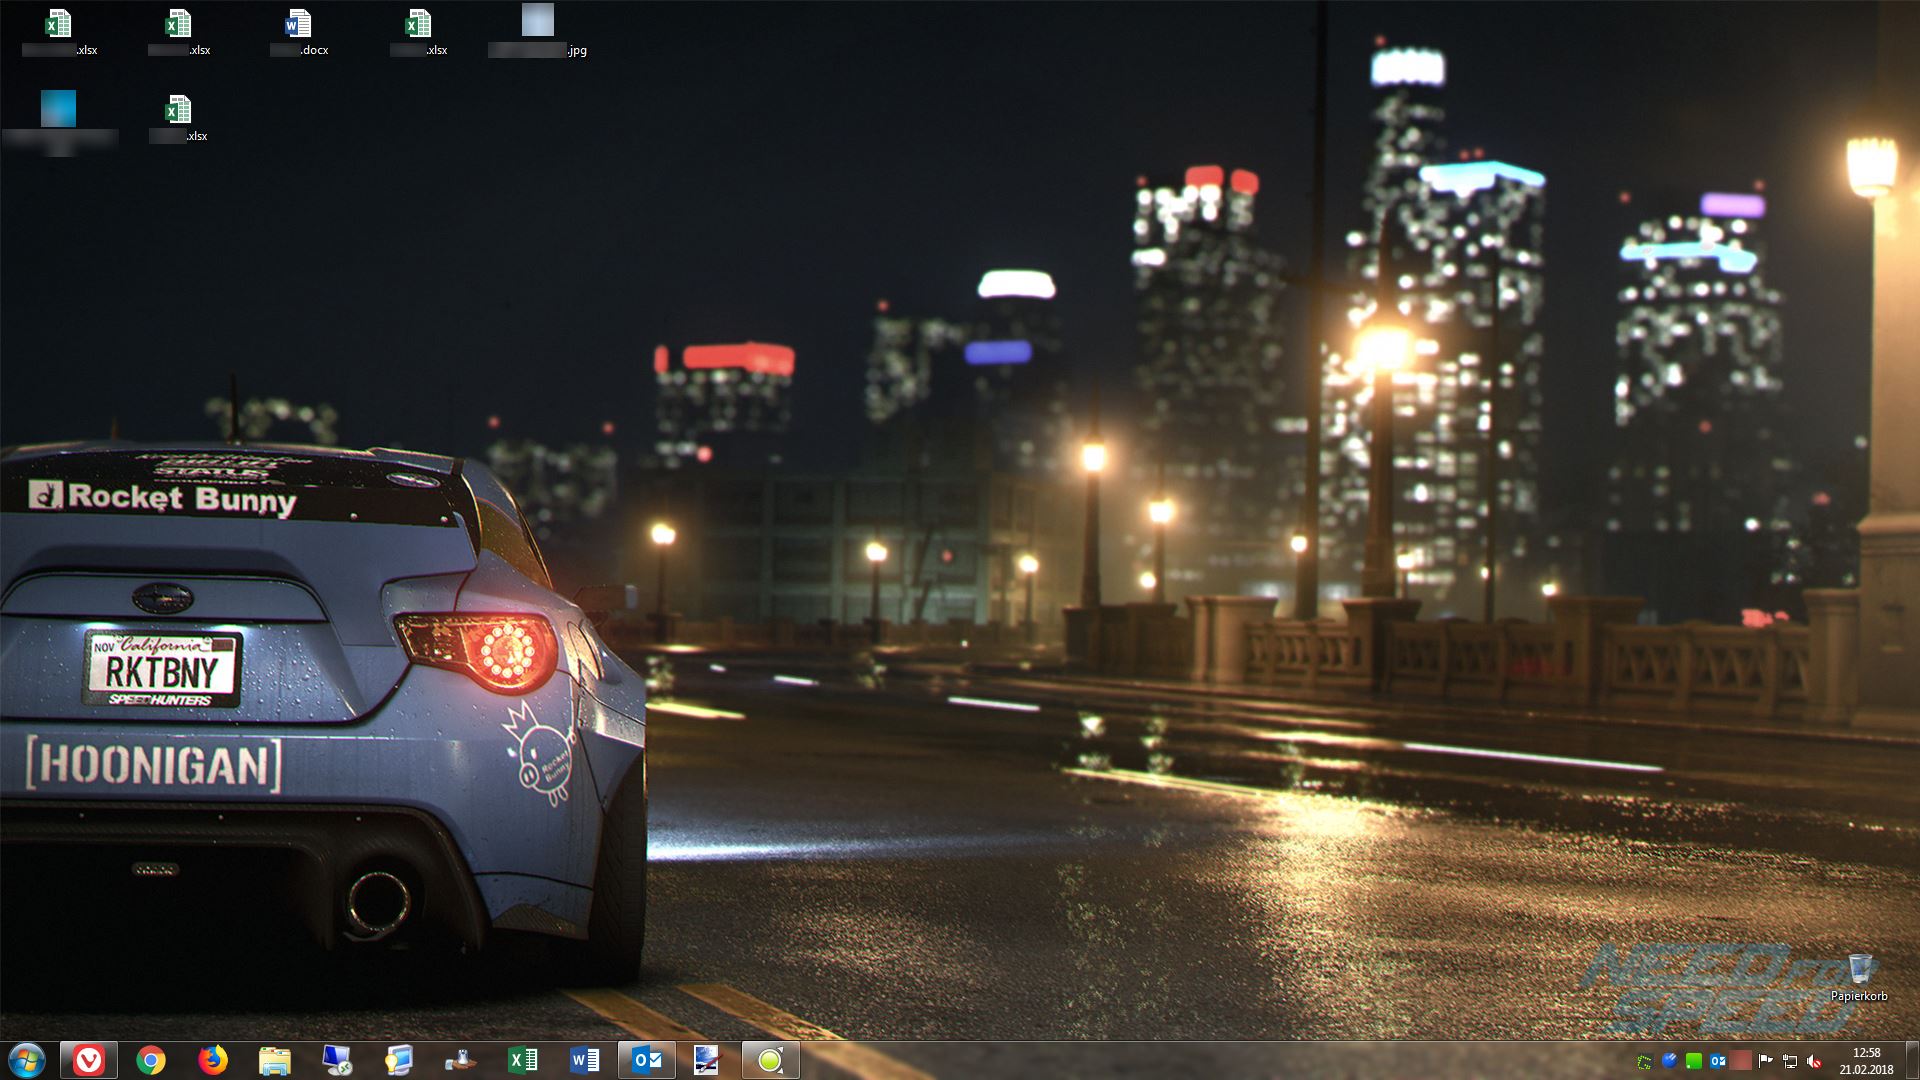Open the Vivaldi browser from the taskbar

point(89,1060)
